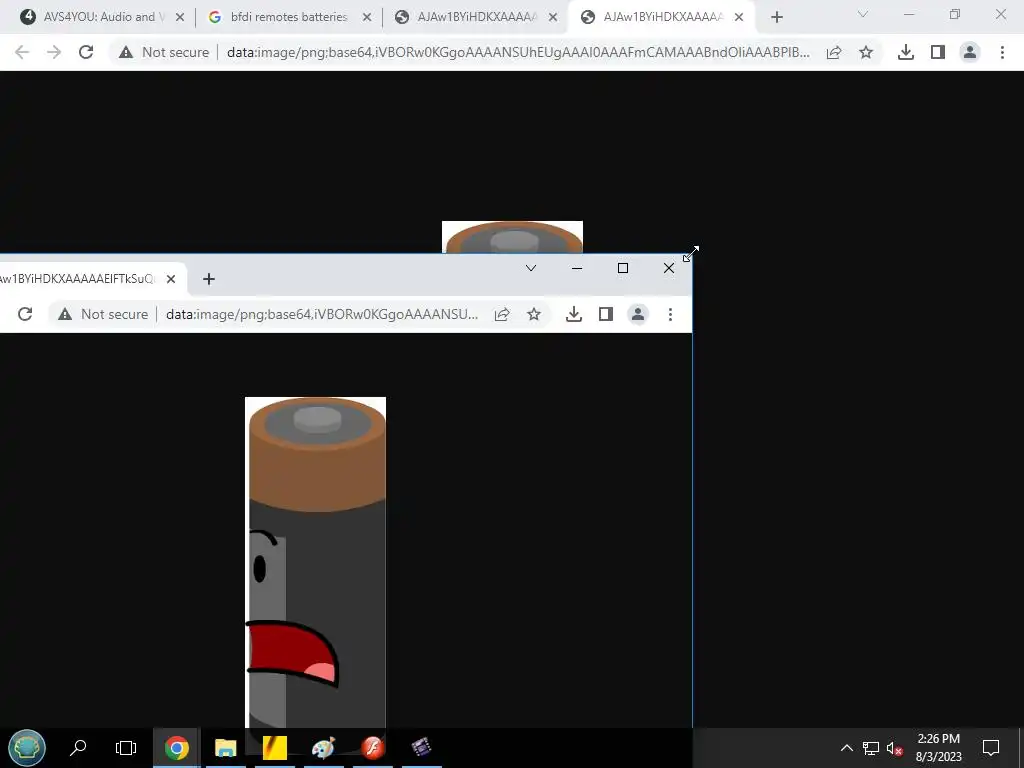Close the AVS4YOU tab

(180, 17)
